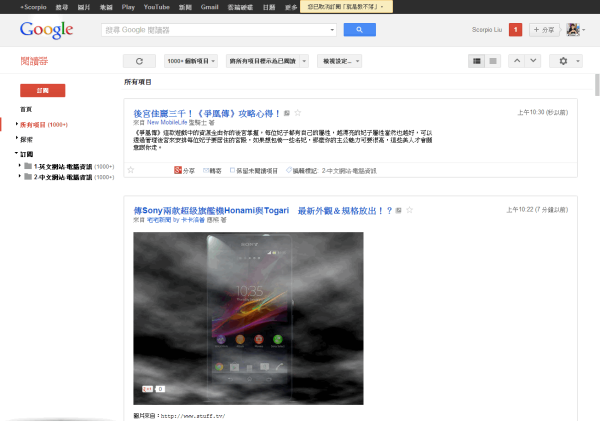This screenshot has height=427, width=600.
Task: Click the Scorpio Liu account name
Action: 487,29
